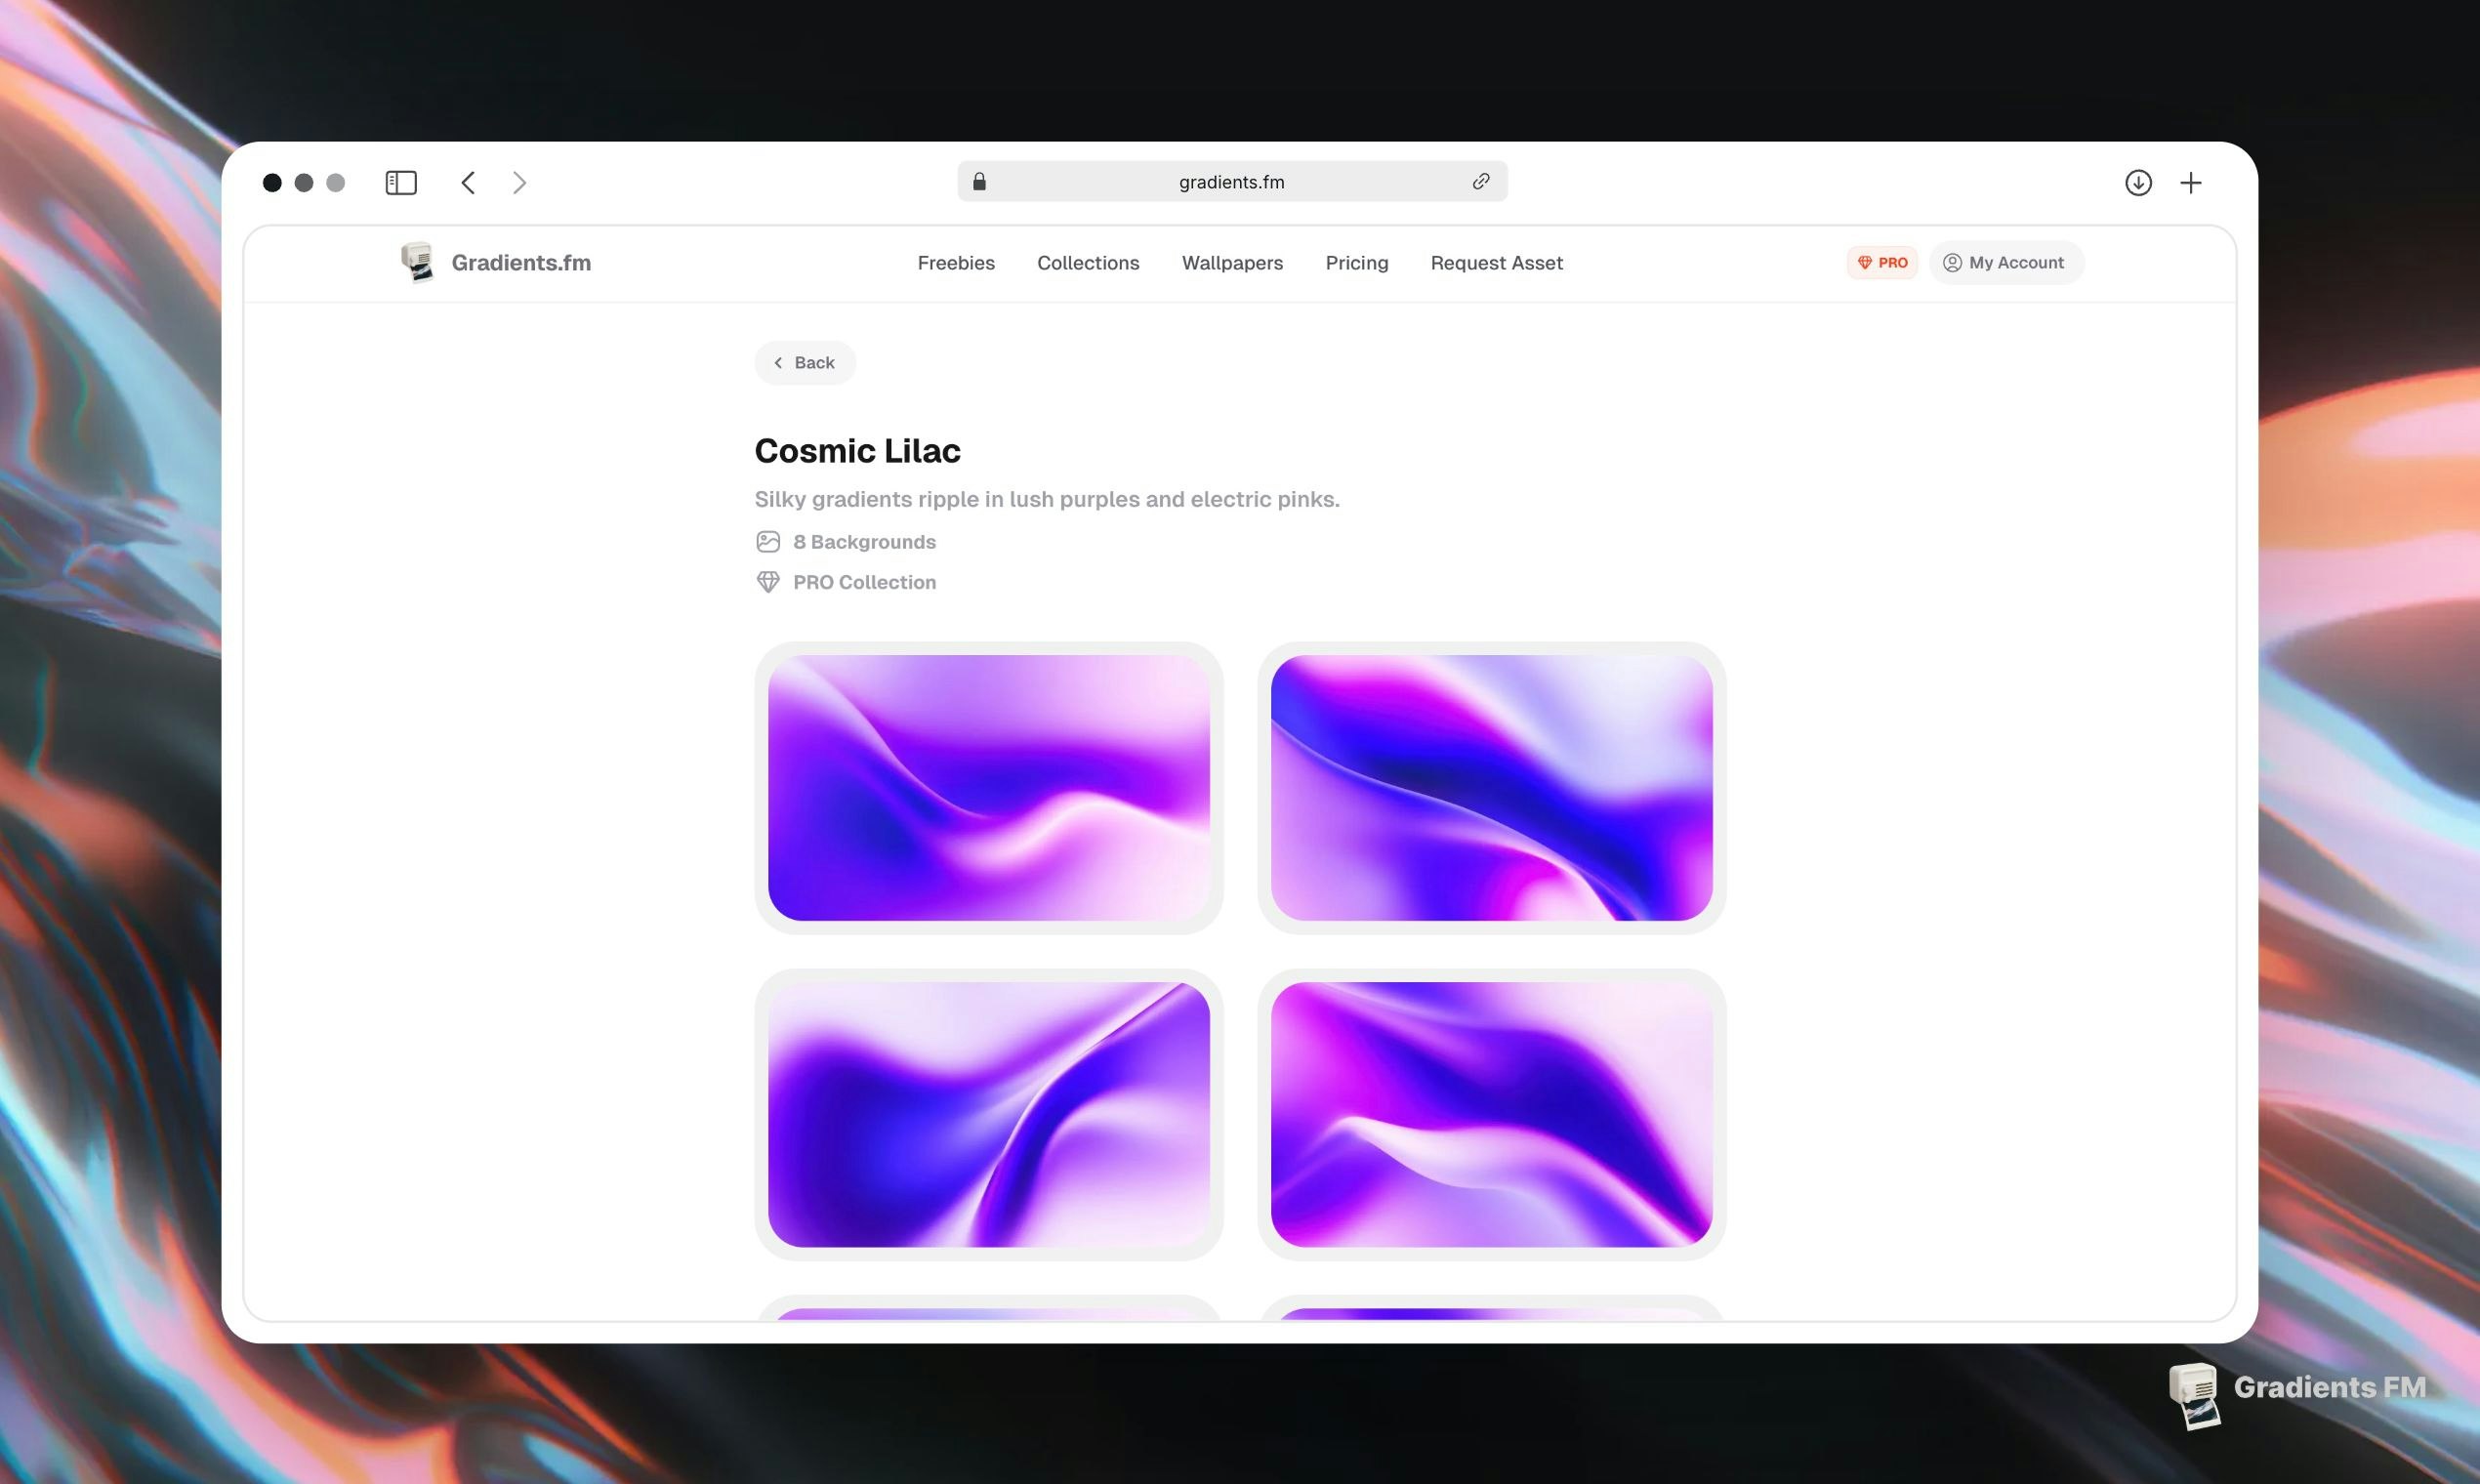Go to Wallpapers section
The image size is (2480, 1484).
(1232, 263)
